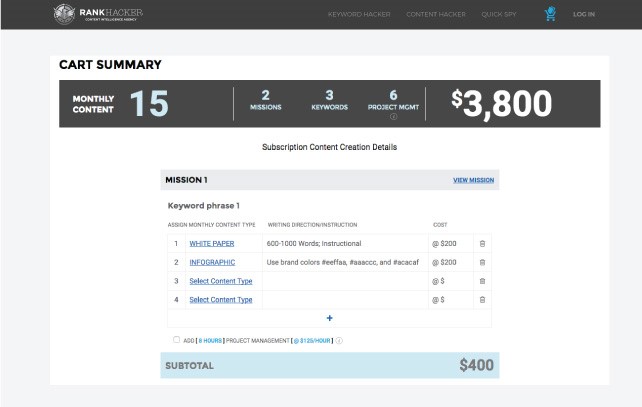Remove the third content row
Viewport: 642px width, 407px height.
[x=482, y=281]
